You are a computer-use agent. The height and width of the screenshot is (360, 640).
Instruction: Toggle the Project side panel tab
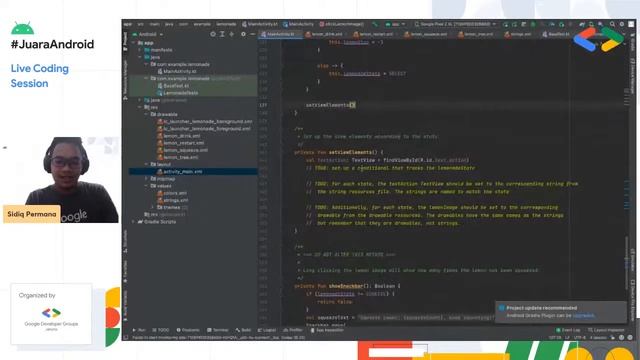[x=125, y=42]
